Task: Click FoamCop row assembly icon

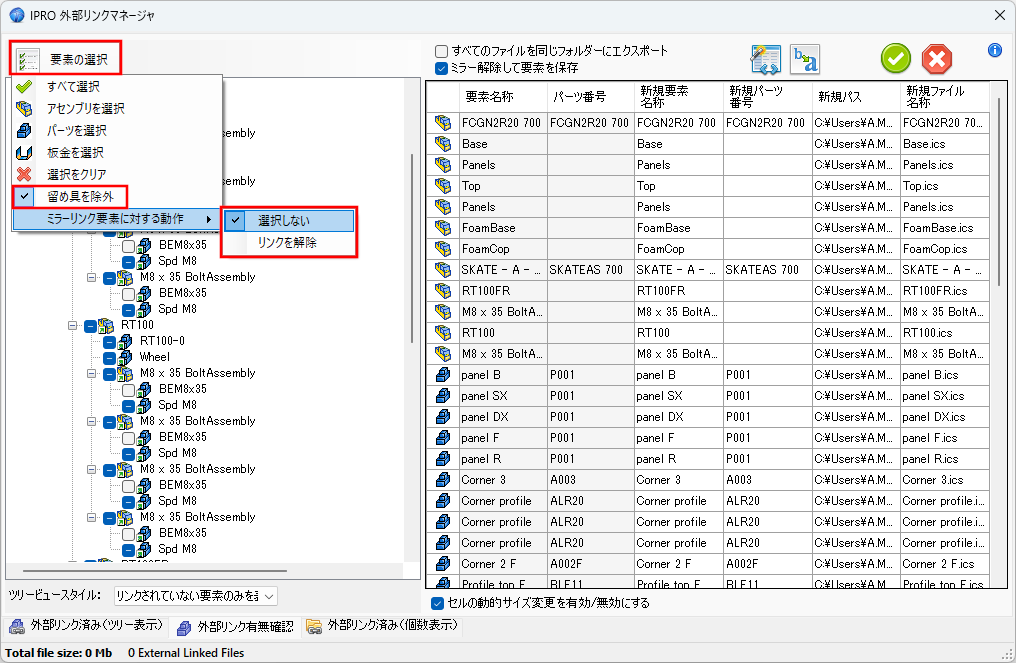Action: (x=443, y=249)
